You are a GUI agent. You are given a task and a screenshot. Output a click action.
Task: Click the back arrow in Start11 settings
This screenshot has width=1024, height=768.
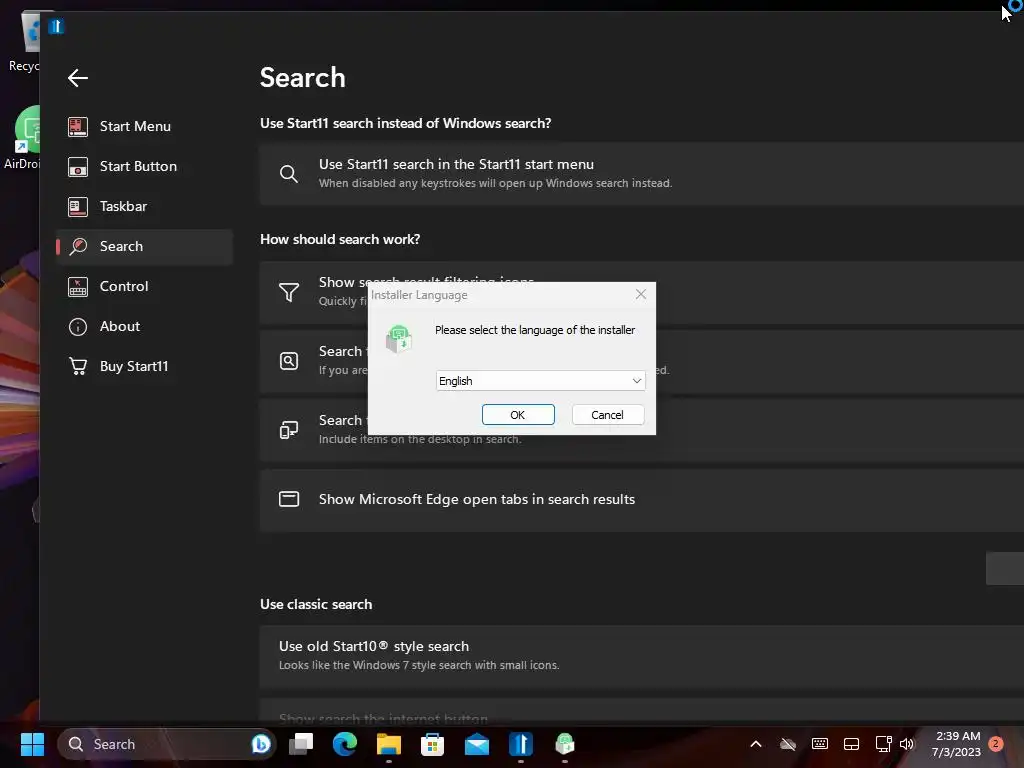pos(78,78)
